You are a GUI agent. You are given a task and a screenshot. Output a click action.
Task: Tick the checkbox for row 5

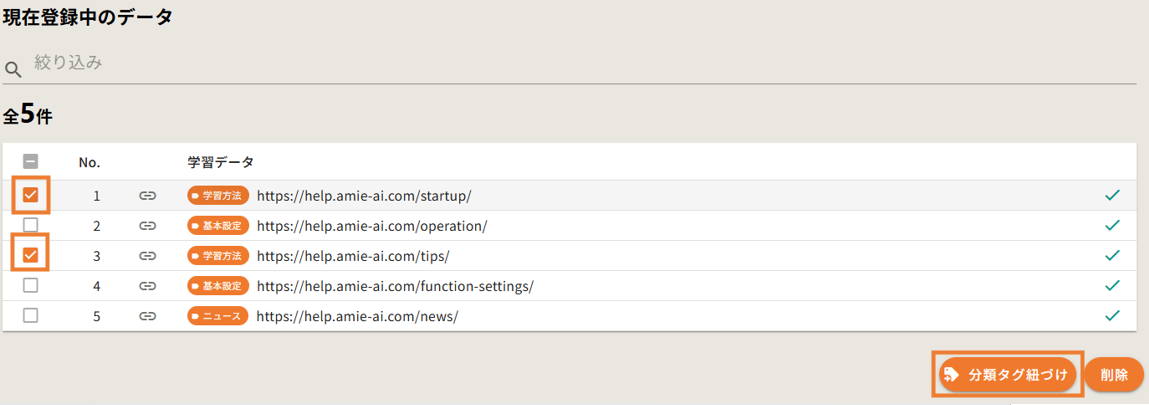(31, 315)
